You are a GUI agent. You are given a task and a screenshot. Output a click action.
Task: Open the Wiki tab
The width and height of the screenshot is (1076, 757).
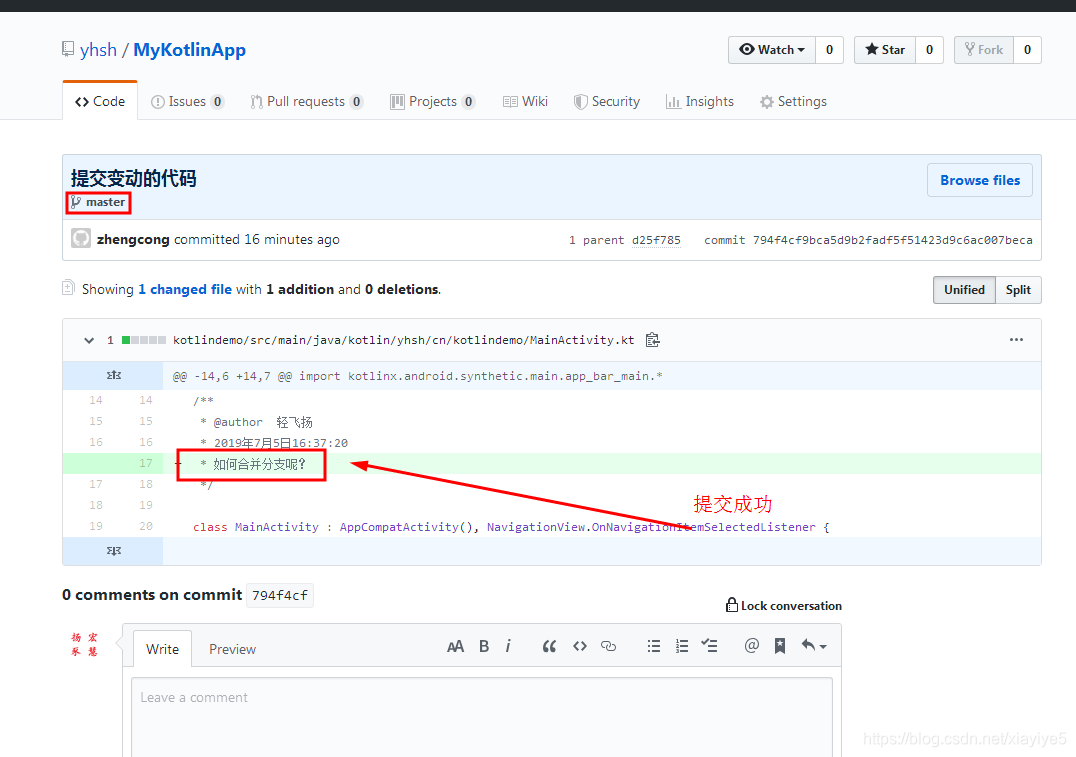(525, 102)
